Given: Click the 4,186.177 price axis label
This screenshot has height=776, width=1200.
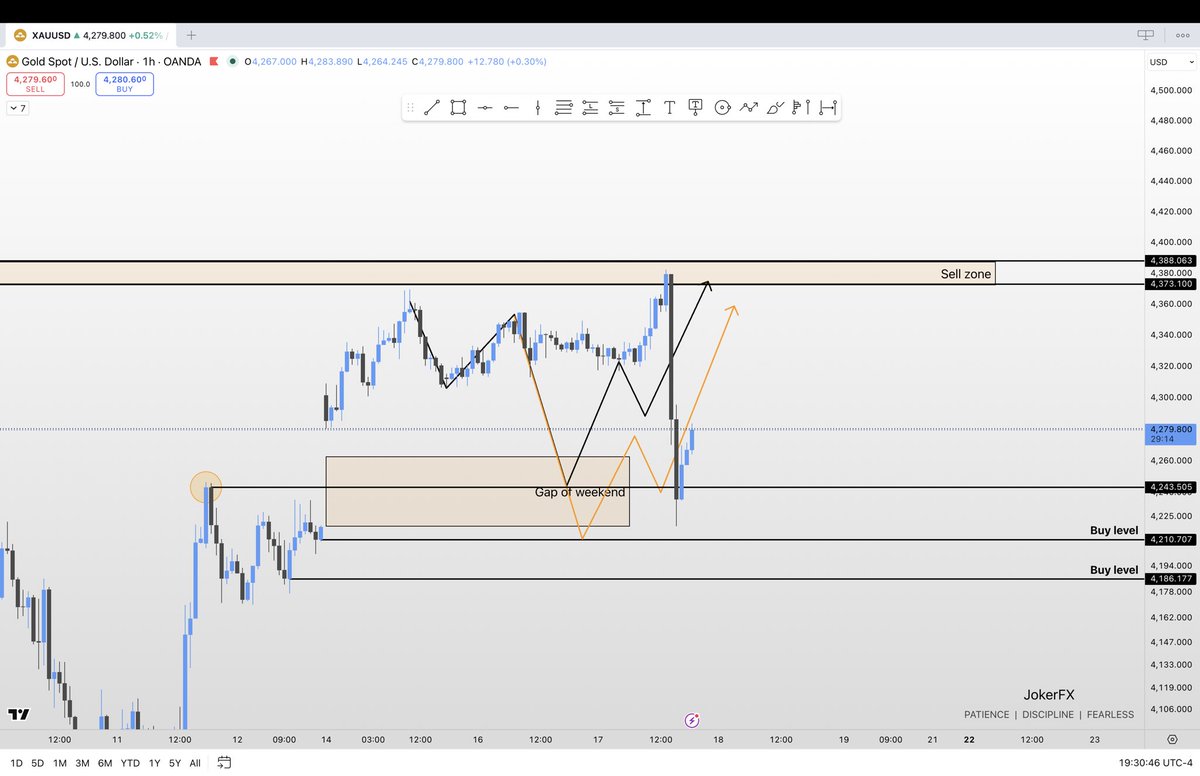Looking at the screenshot, I should point(1171,579).
